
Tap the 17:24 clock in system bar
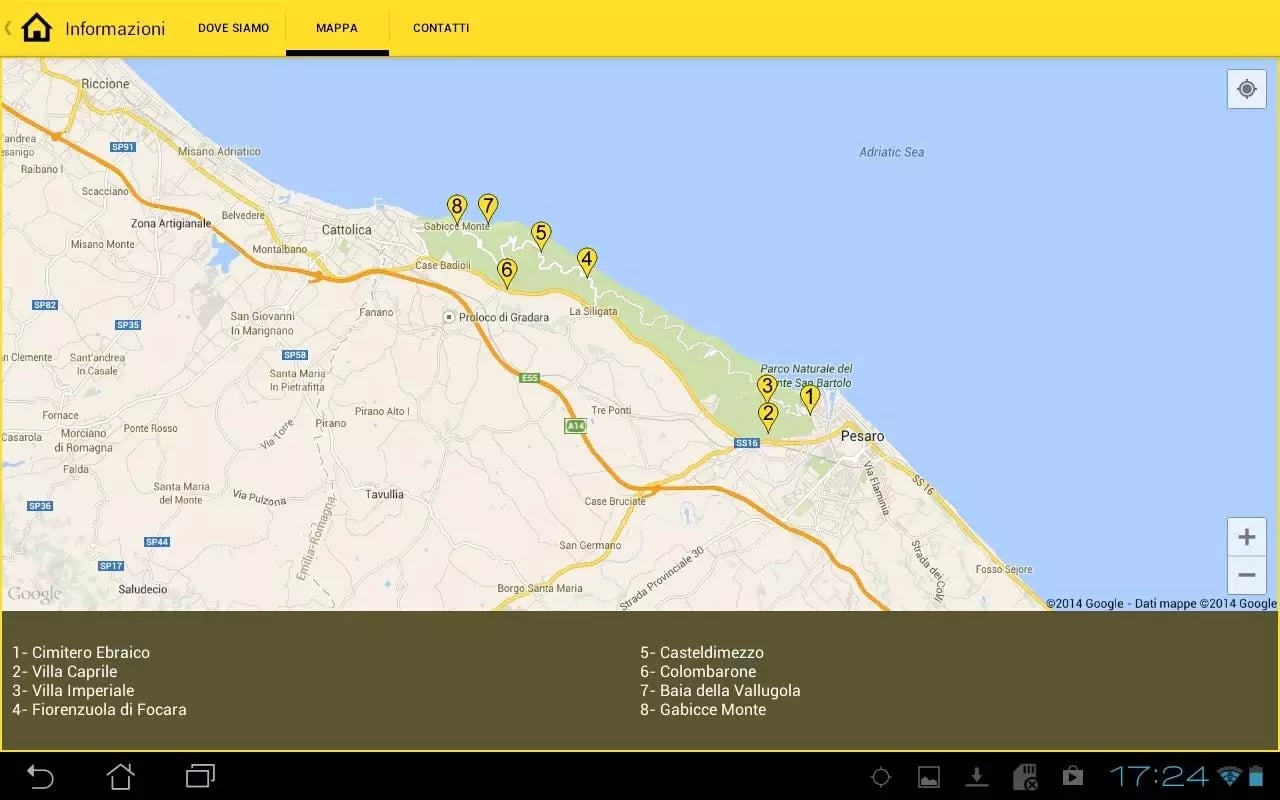1159,776
